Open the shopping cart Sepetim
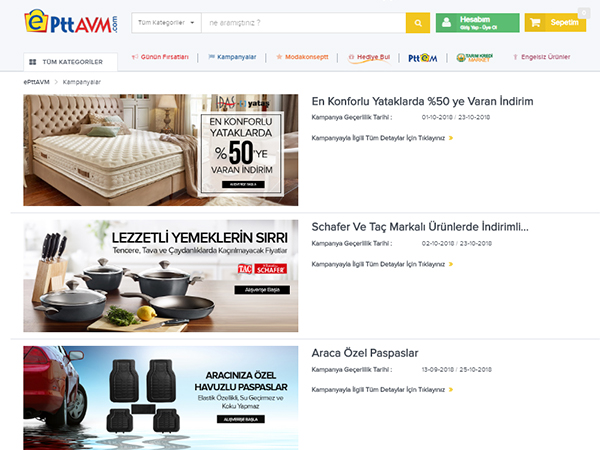This screenshot has height=450, width=600. coord(555,23)
